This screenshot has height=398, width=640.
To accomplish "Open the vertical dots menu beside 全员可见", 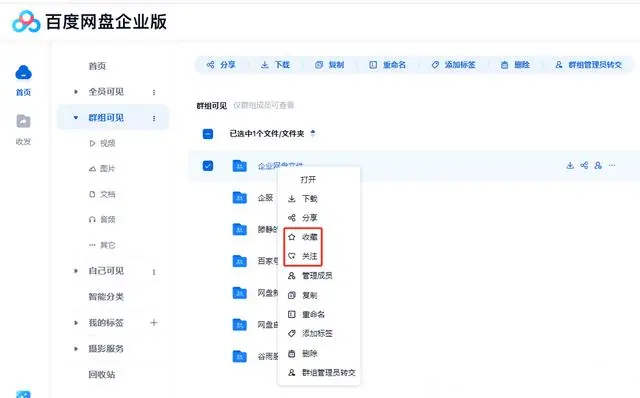I will click(154, 92).
